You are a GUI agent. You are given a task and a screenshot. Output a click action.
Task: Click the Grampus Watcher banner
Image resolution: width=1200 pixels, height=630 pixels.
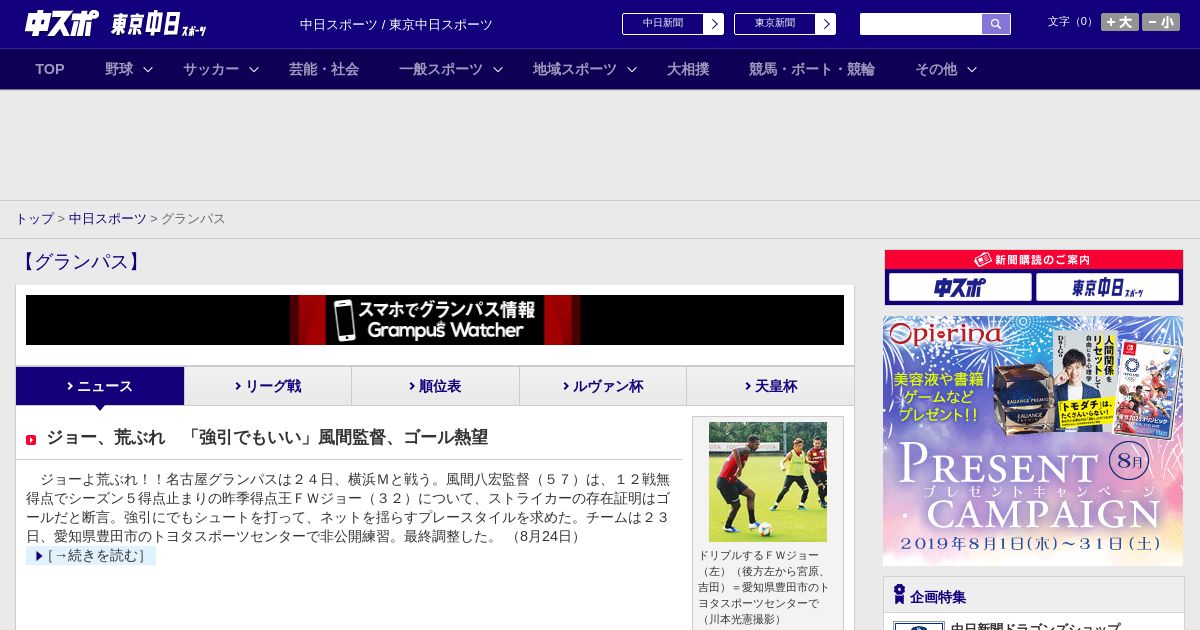435,320
